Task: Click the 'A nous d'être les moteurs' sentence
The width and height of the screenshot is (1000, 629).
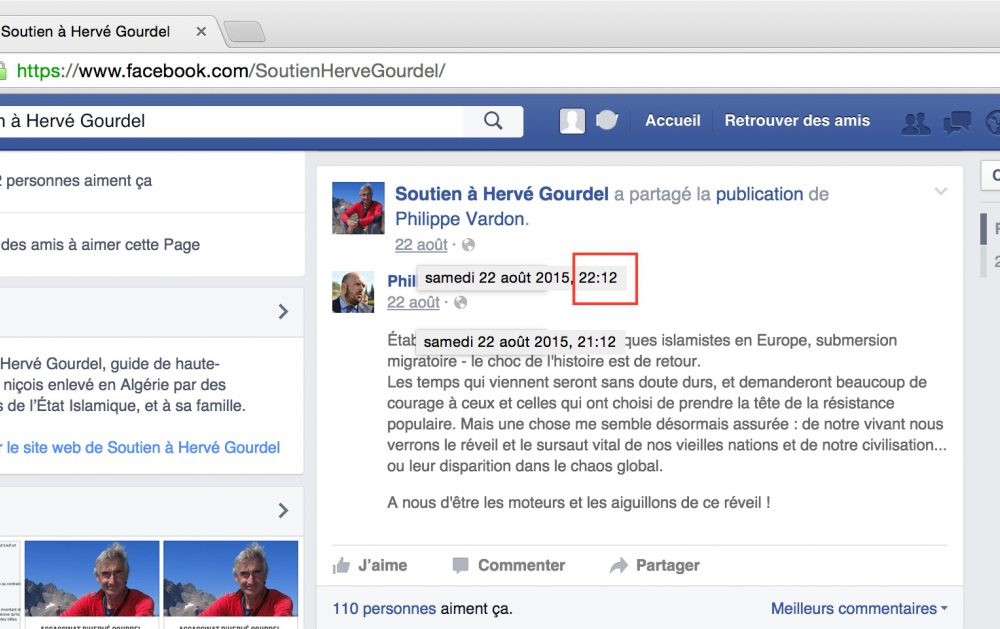Action: [578, 503]
